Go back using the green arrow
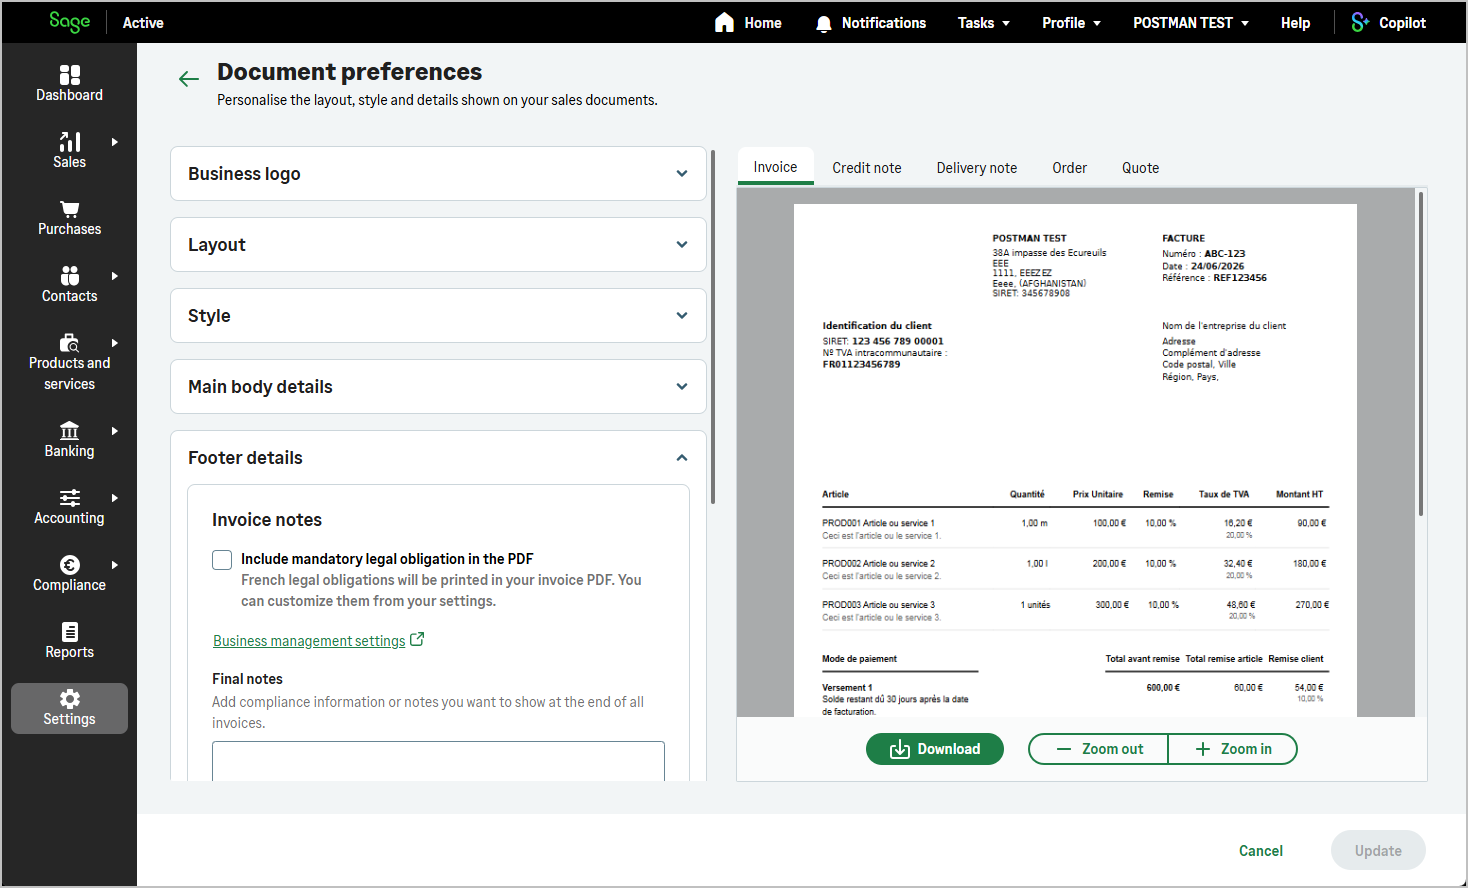The image size is (1468, 888). tap(189, 79)
